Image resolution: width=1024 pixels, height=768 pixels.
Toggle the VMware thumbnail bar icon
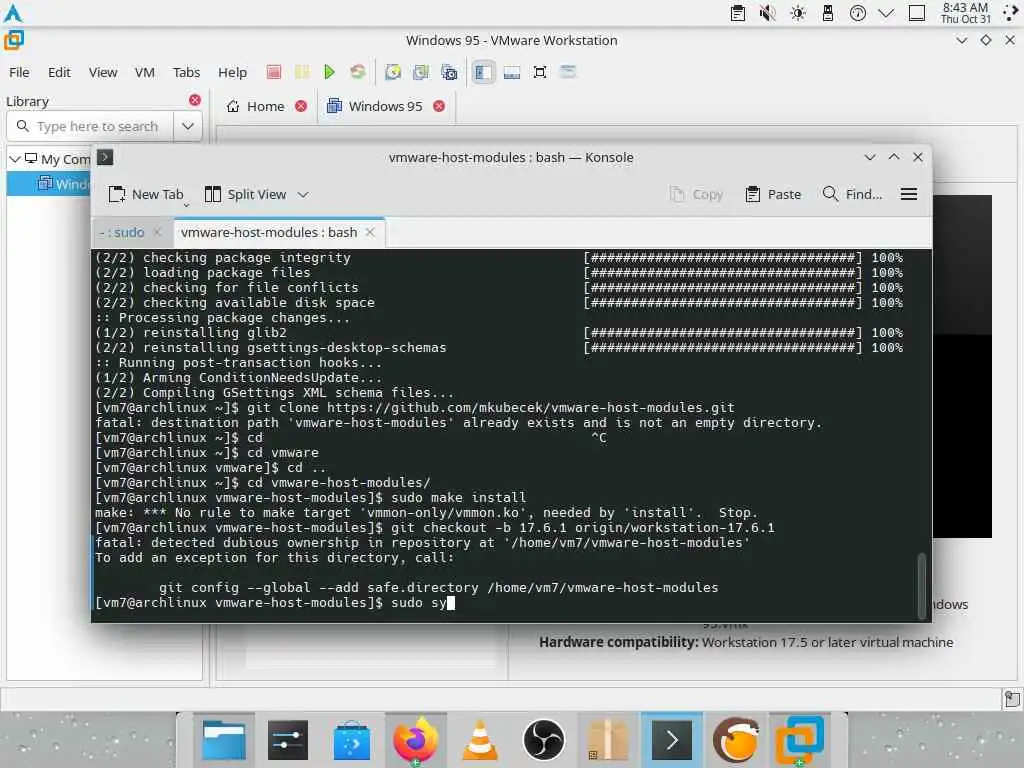point(512,72)
